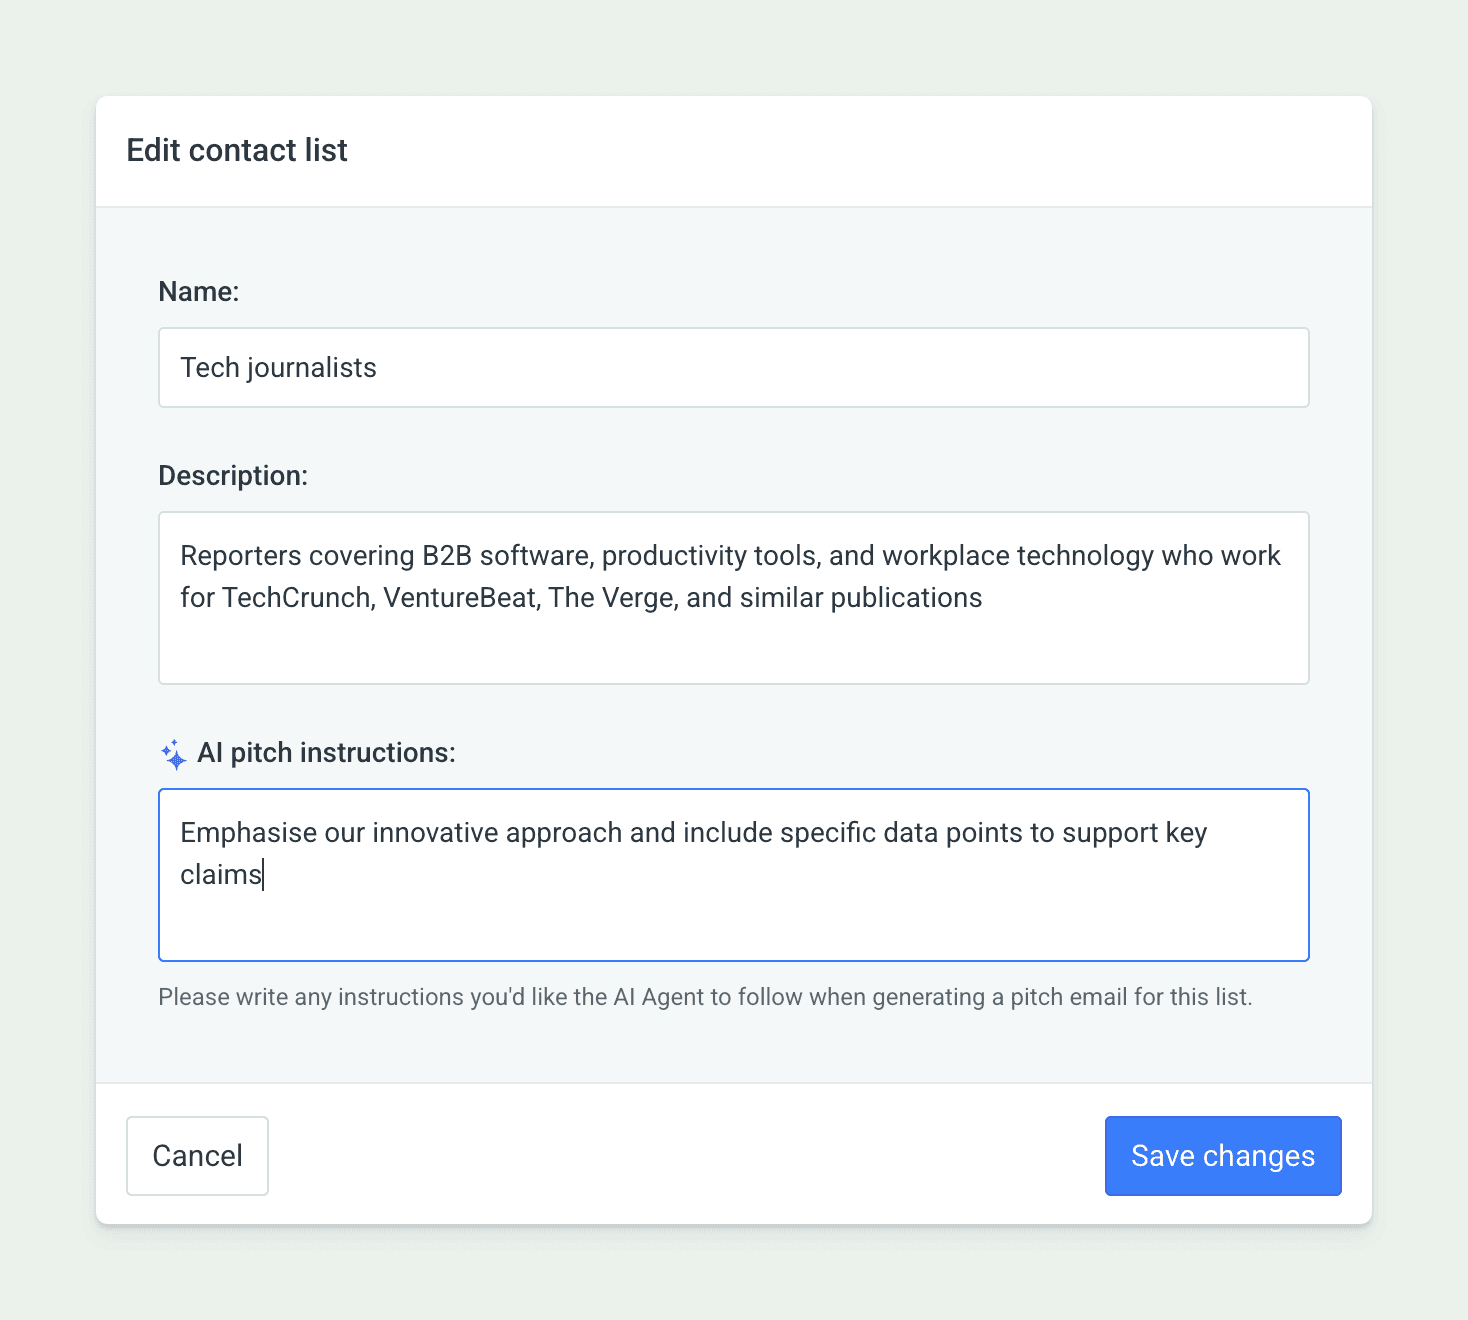Click the "Edit contact list" dialog title
1468x1320 pixels.
pos(237,151)
